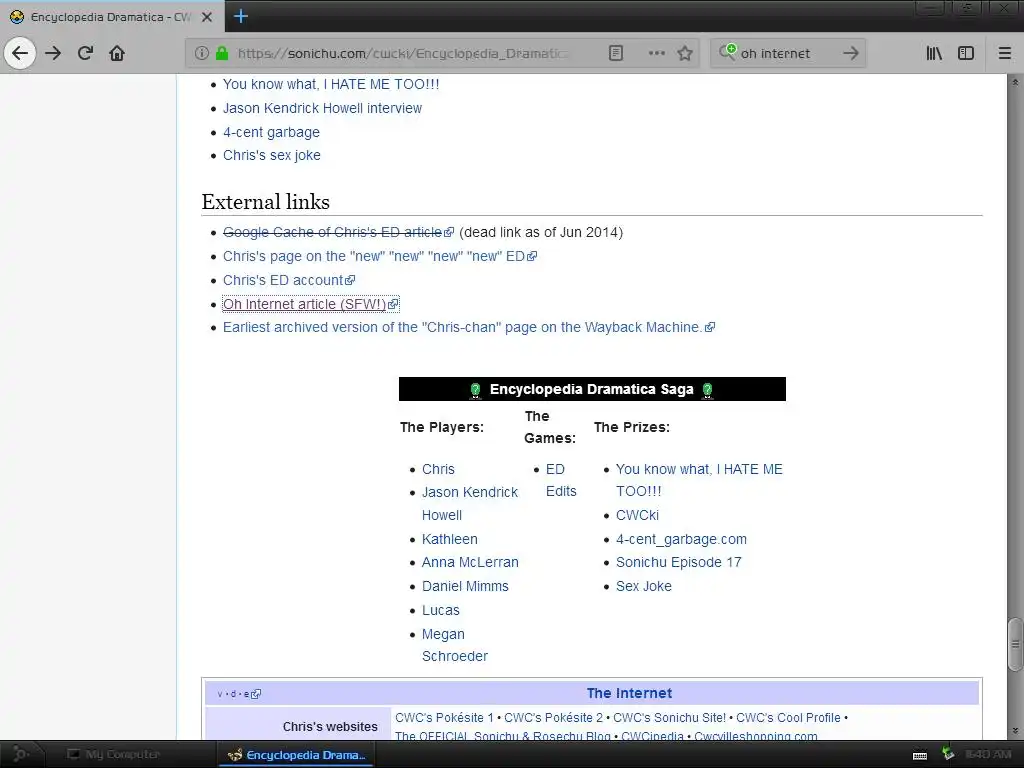
Task: Open 'I HATE ME TOO!!!' in The Prizes
Action: (x=699, y=480)
